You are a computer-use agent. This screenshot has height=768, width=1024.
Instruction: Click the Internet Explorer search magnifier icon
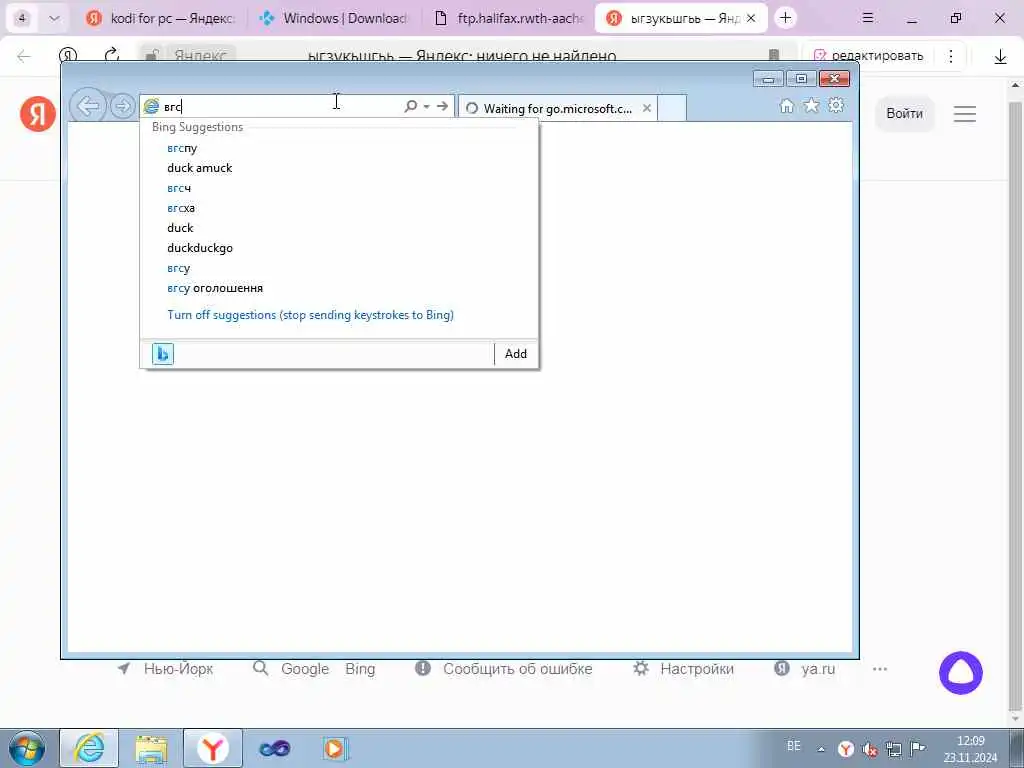pos(410,106)
